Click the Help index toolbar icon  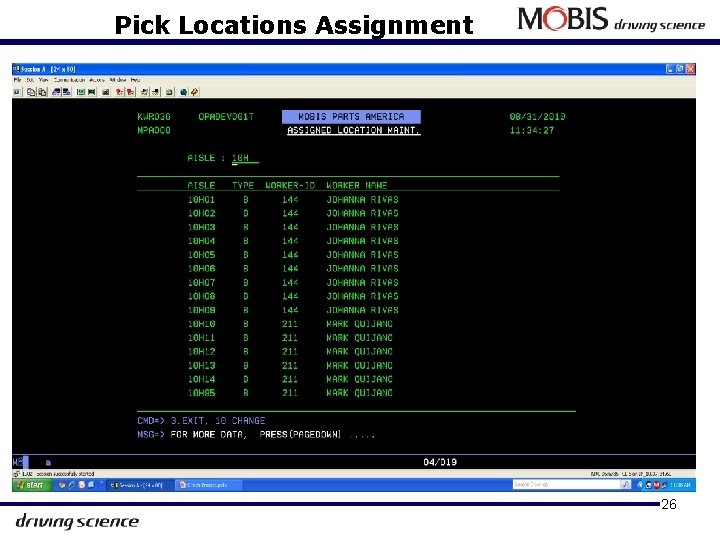pos(194,92)
